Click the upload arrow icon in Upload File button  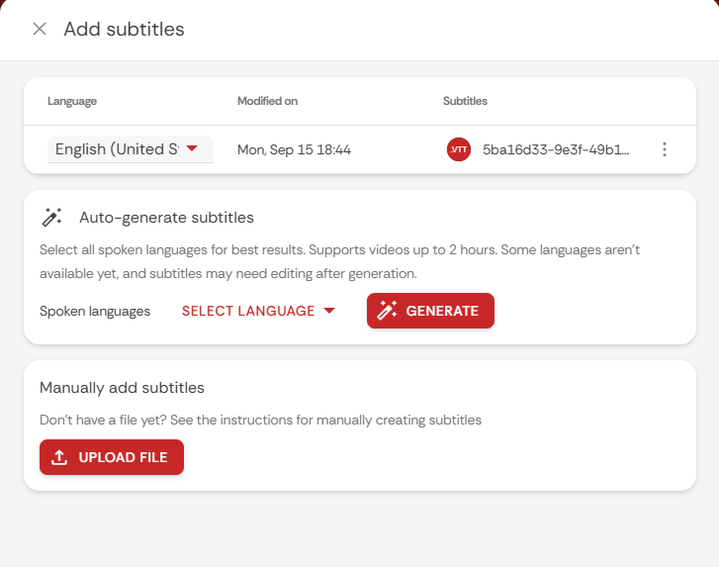click(x=60, y=457)
